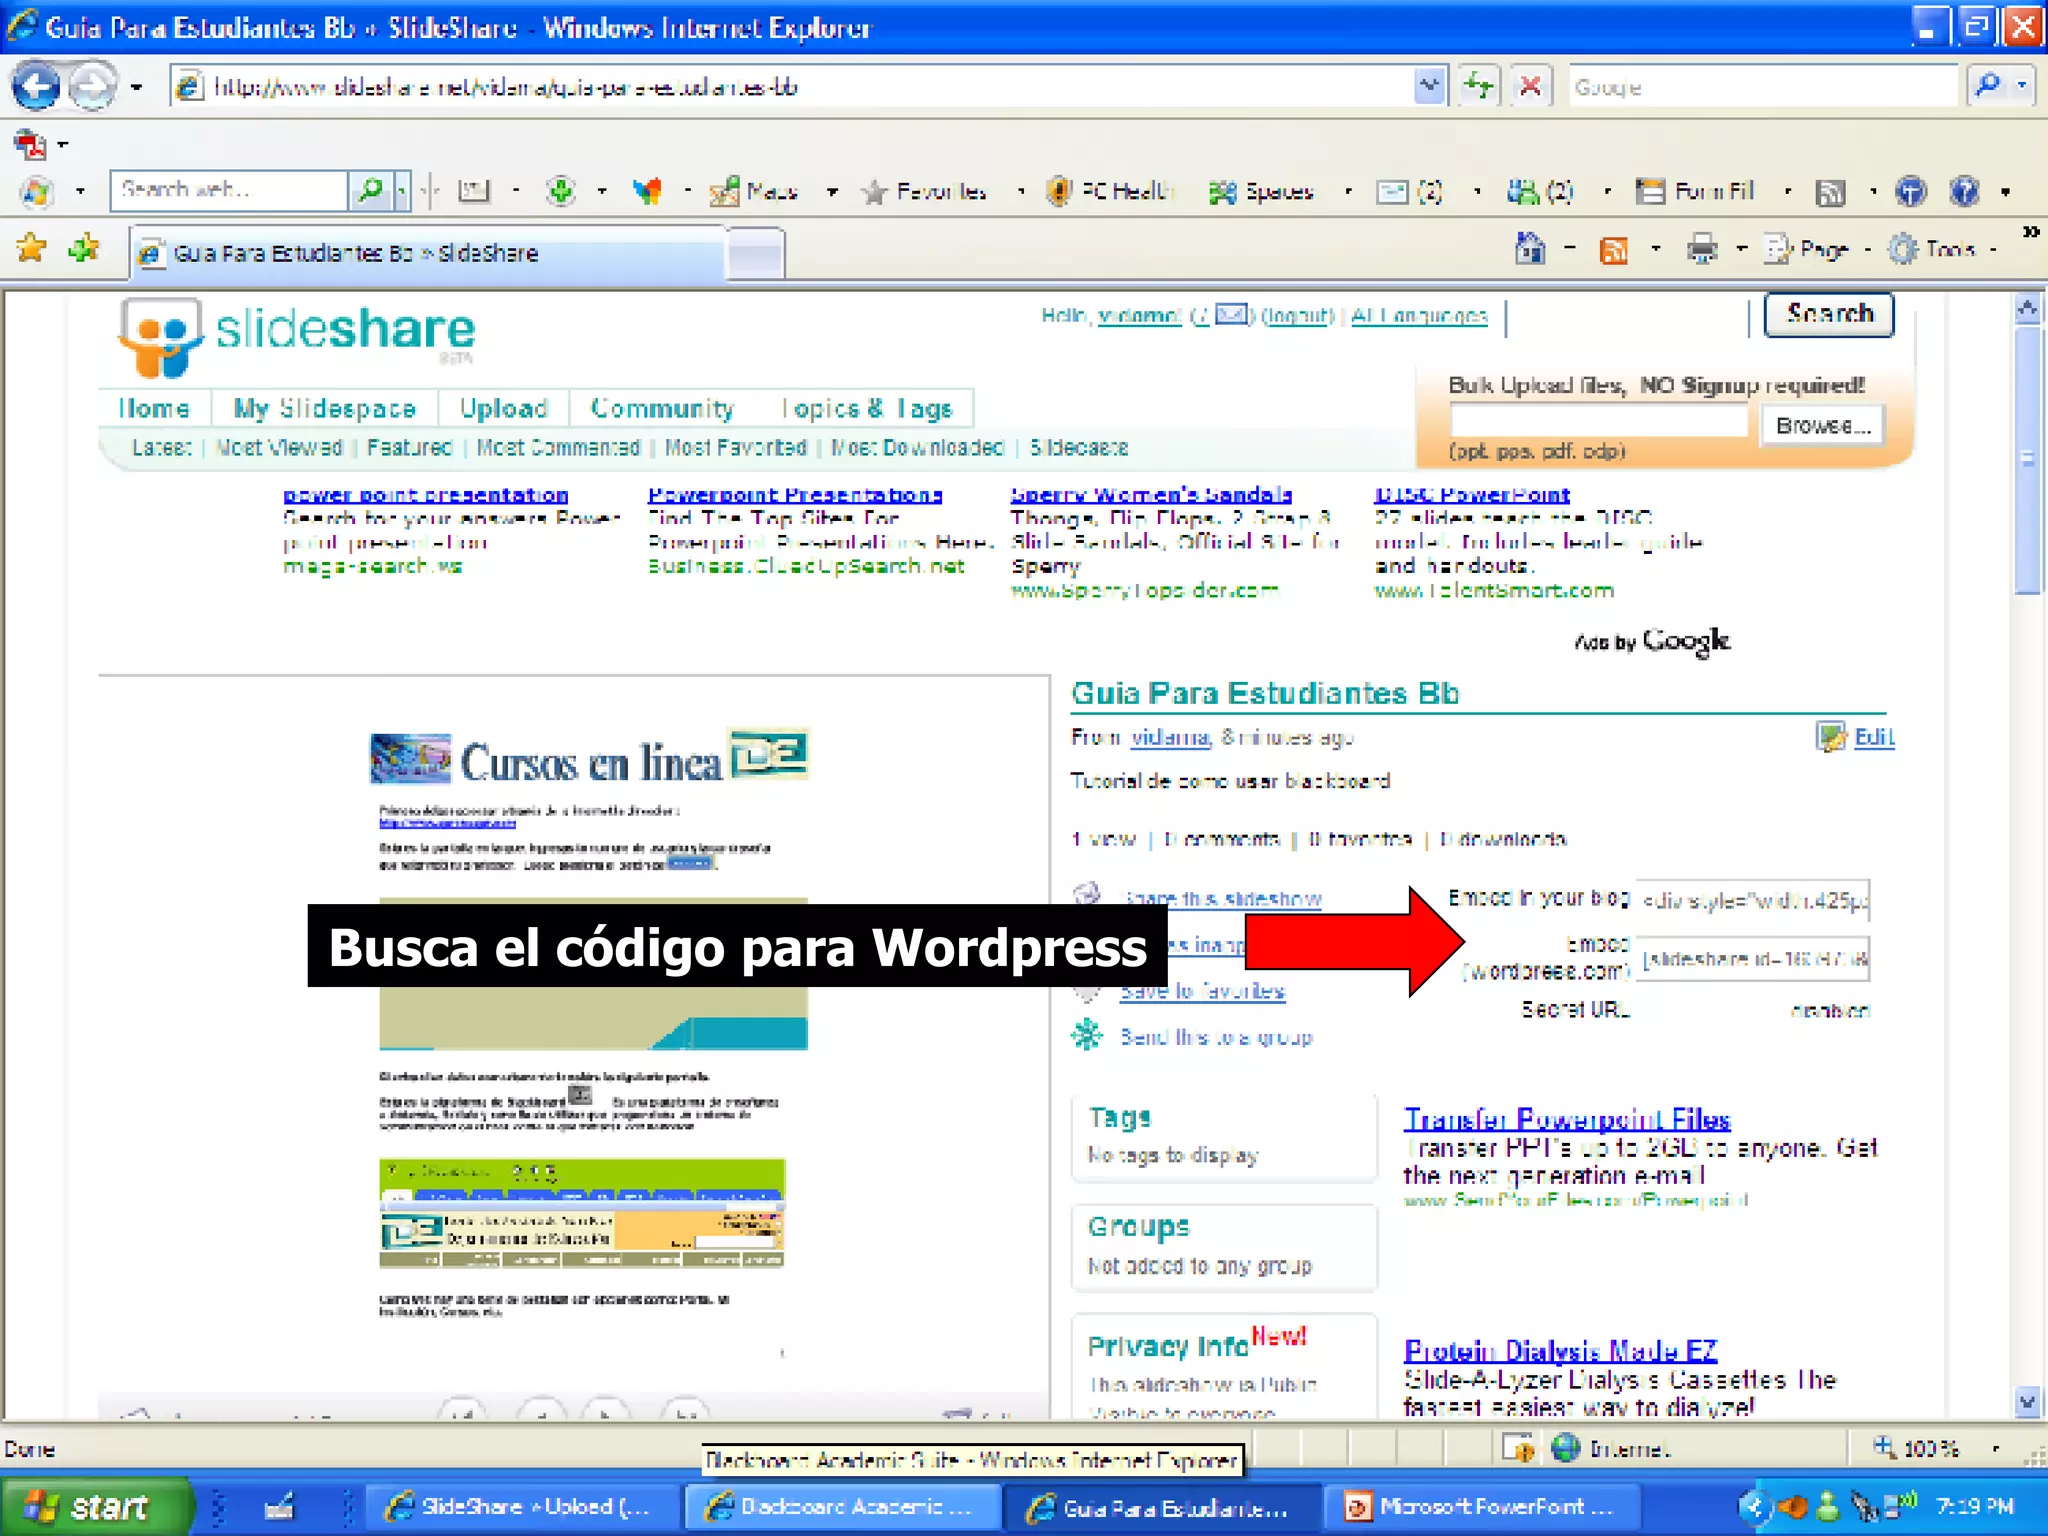Click the zoom 100% magnifier in status bar
The width and height of the screenshot is (2048, 1536).
[x=1884, y=1447]
